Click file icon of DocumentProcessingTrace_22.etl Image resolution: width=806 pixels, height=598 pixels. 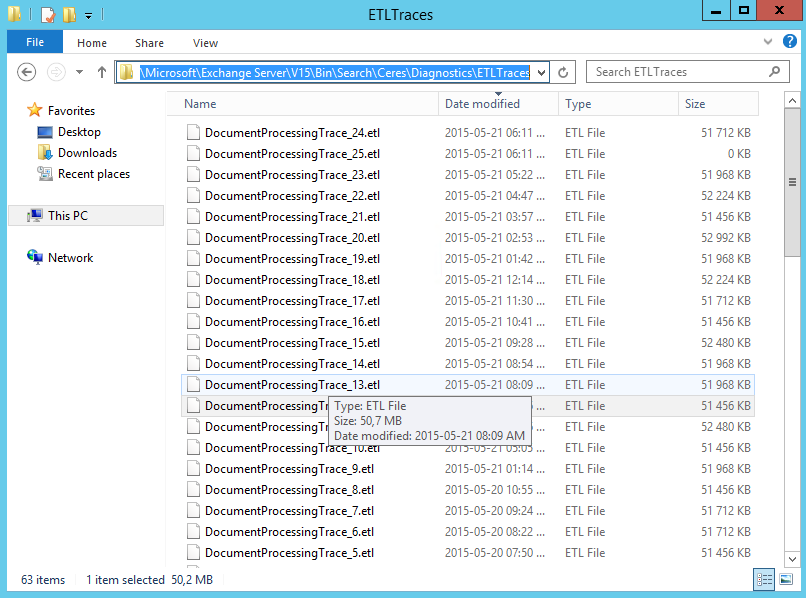pos(193,196)
